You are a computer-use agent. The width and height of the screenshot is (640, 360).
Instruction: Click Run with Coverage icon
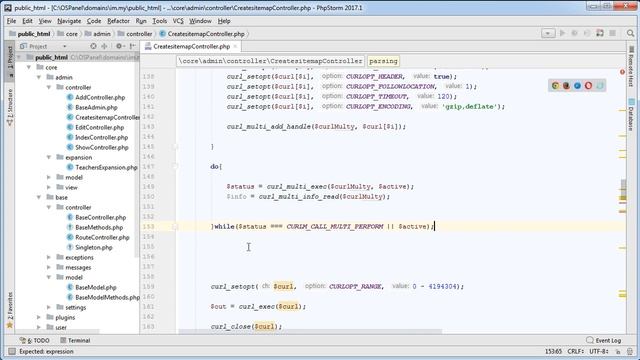click(x=587, y=33)
